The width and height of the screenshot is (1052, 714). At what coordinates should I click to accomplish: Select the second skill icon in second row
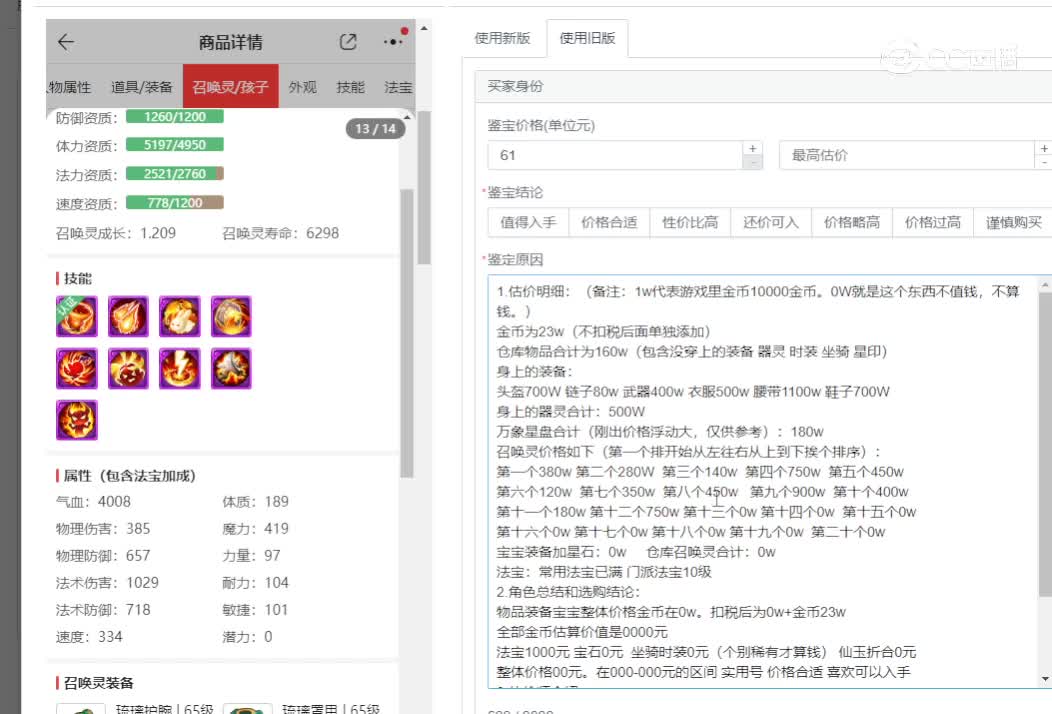[x=128, y=368]
